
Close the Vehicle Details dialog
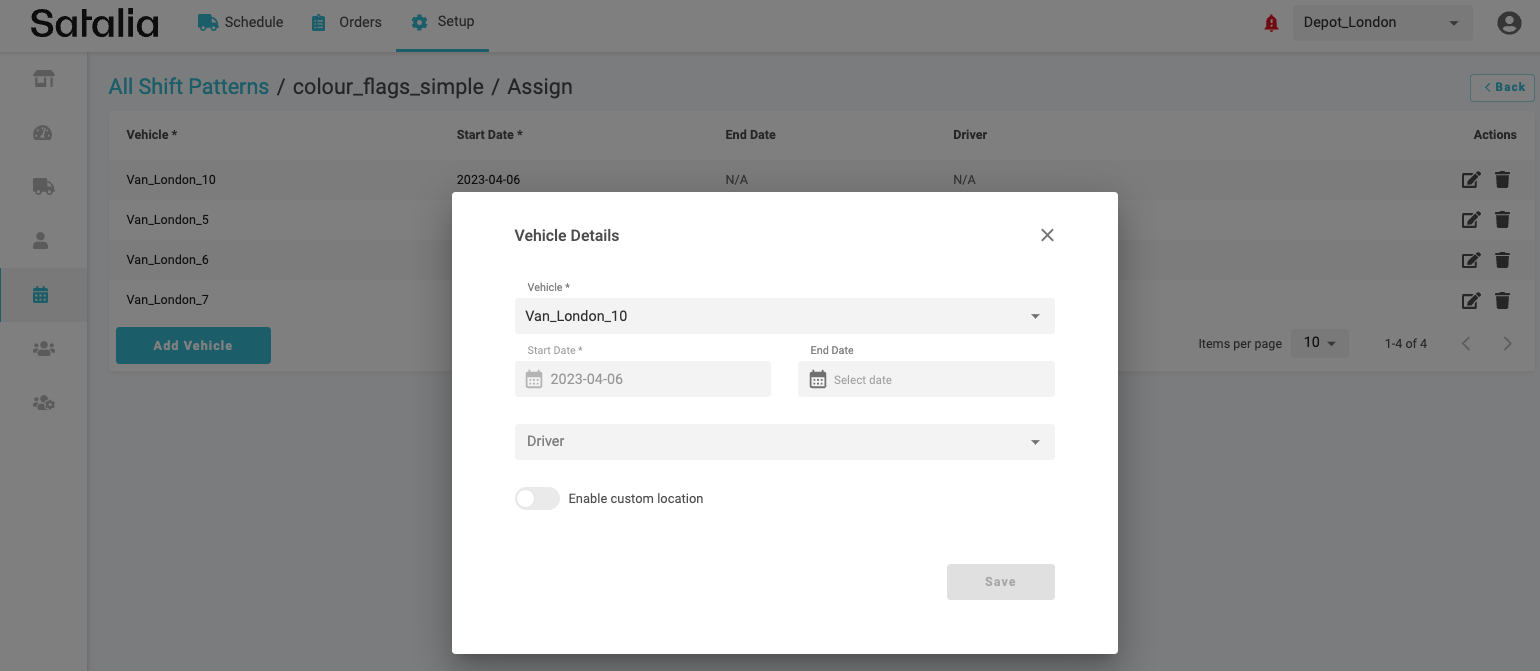[1047, 236]
